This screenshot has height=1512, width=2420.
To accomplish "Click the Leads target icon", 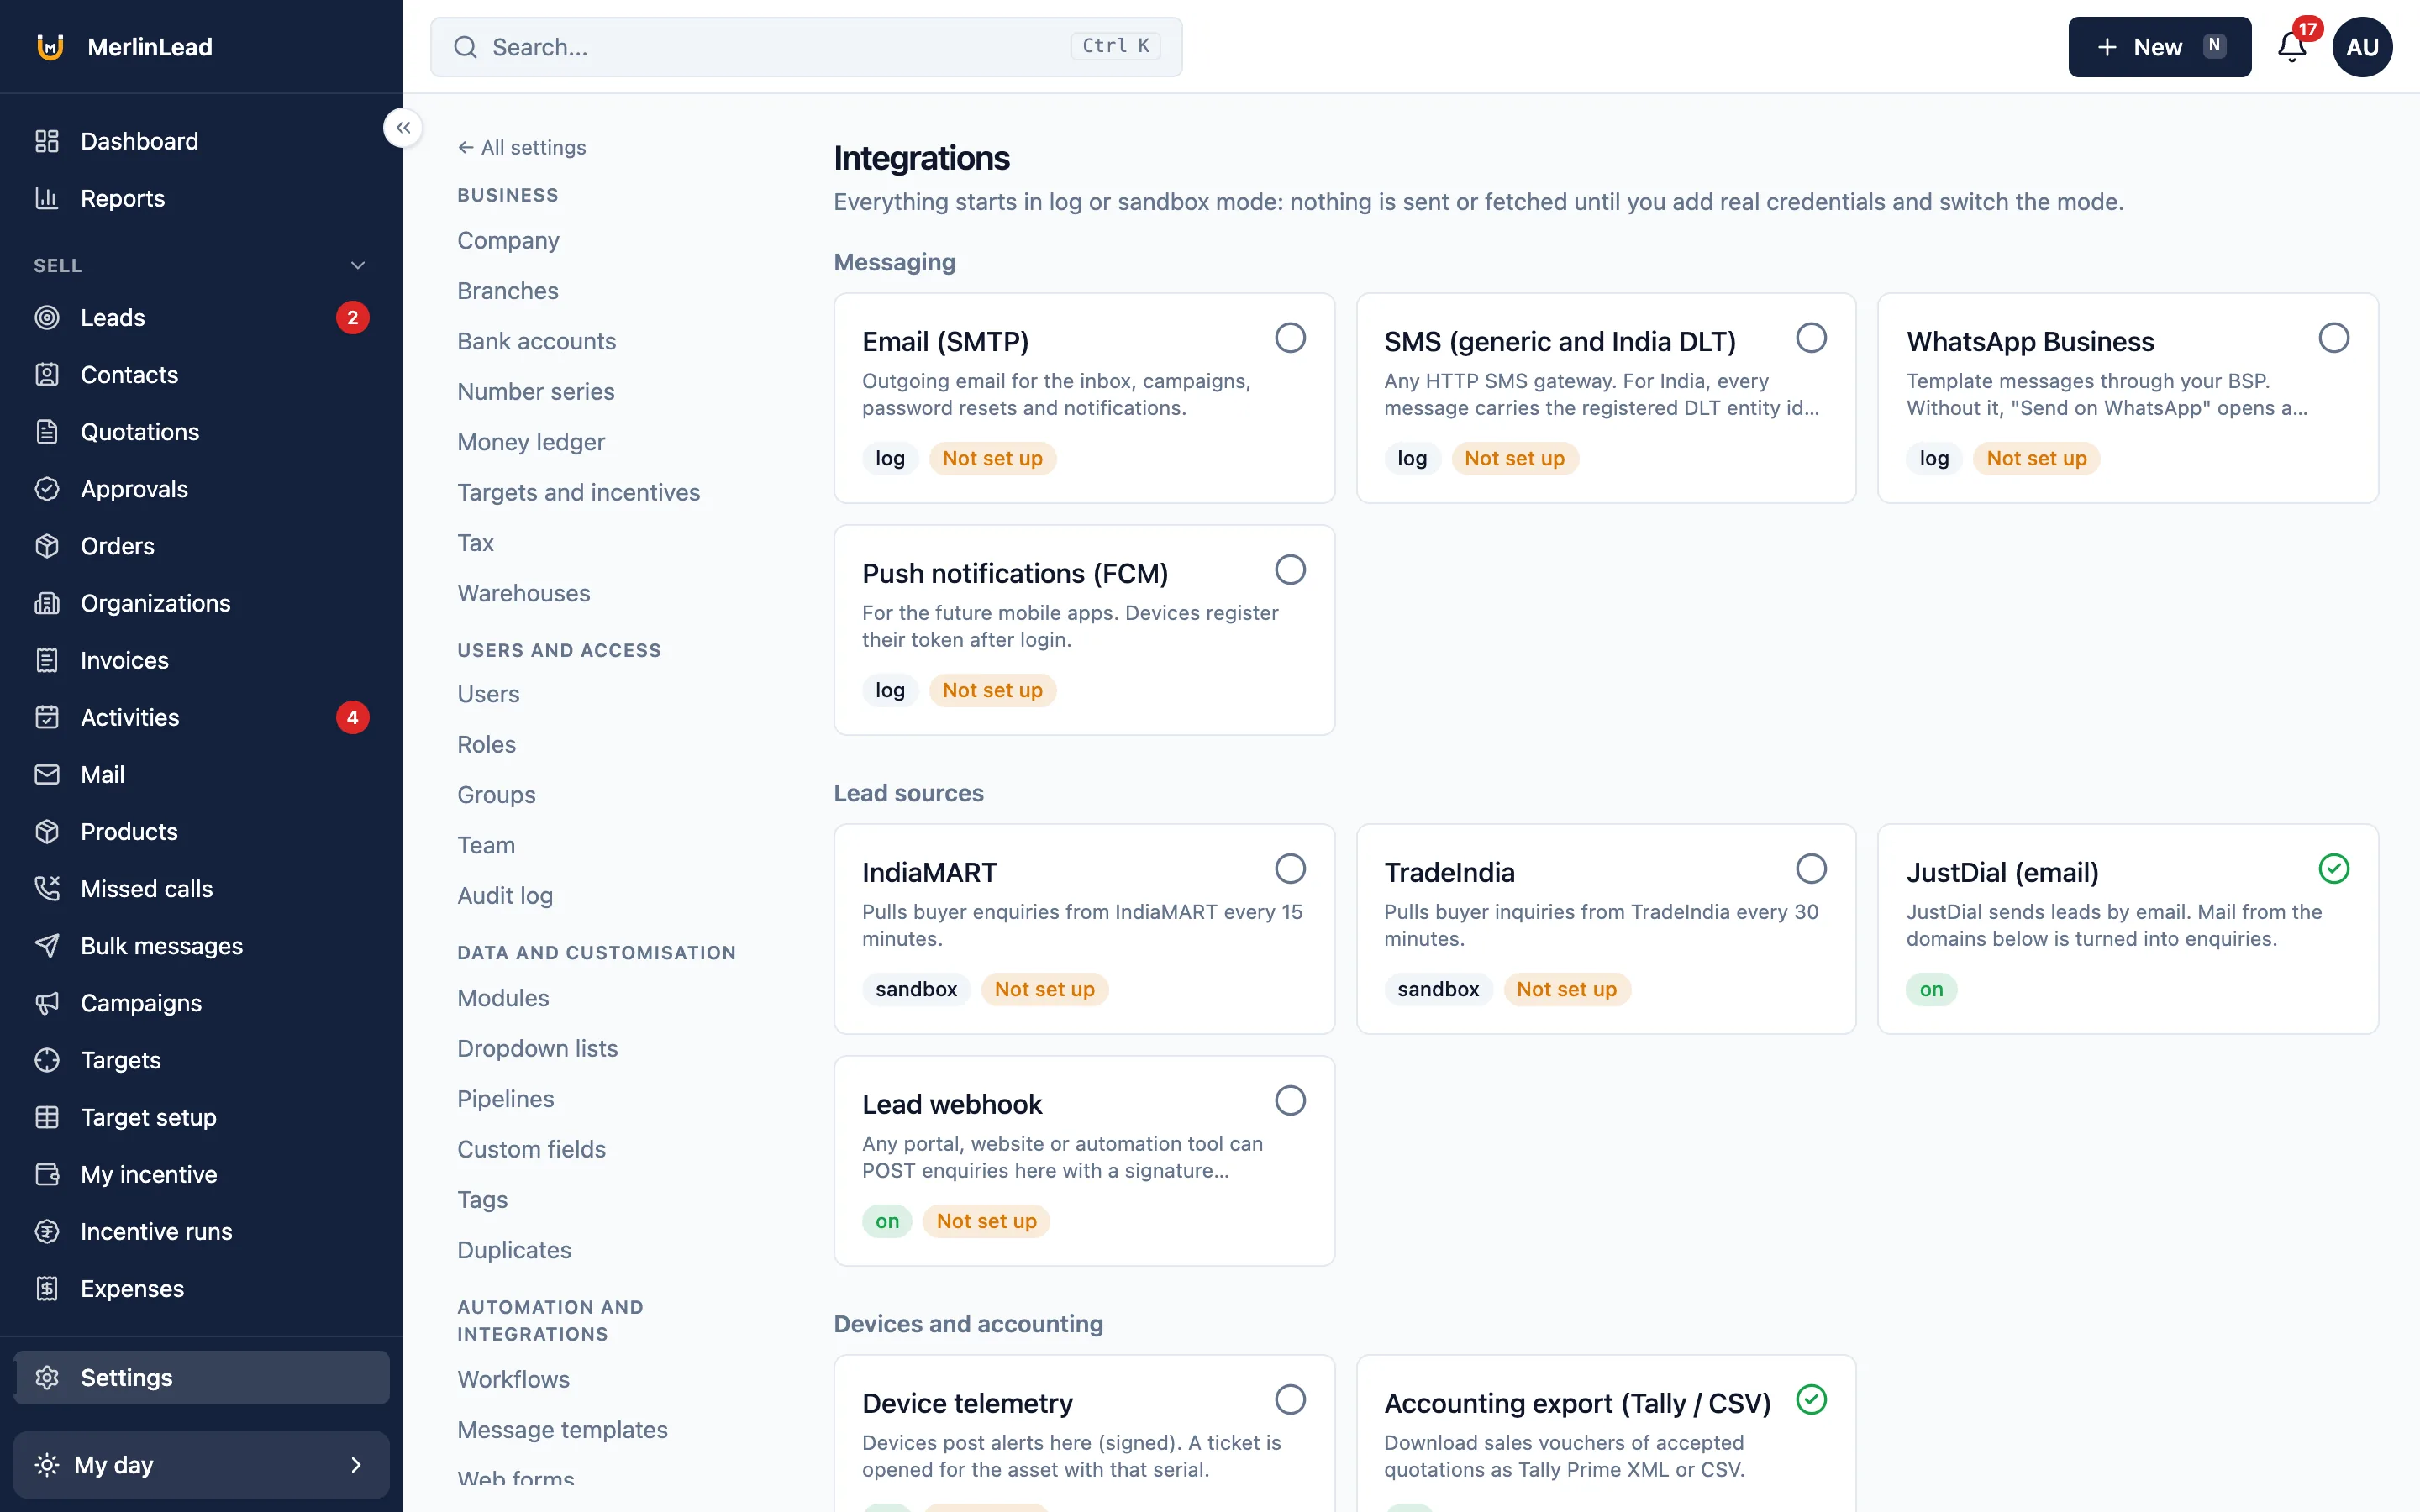I will point(47,317).
